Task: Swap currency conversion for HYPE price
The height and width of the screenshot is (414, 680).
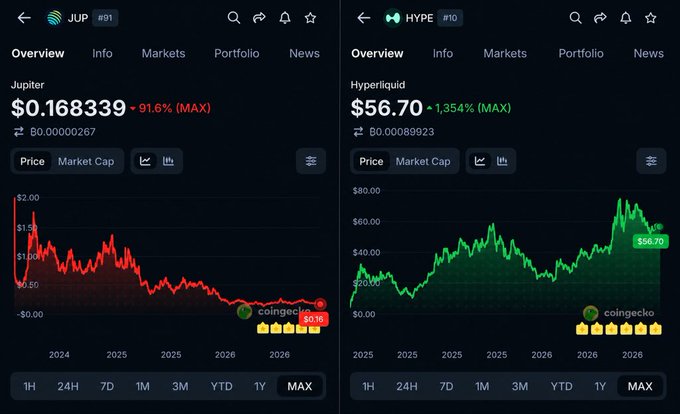Action: coord(358,132)
